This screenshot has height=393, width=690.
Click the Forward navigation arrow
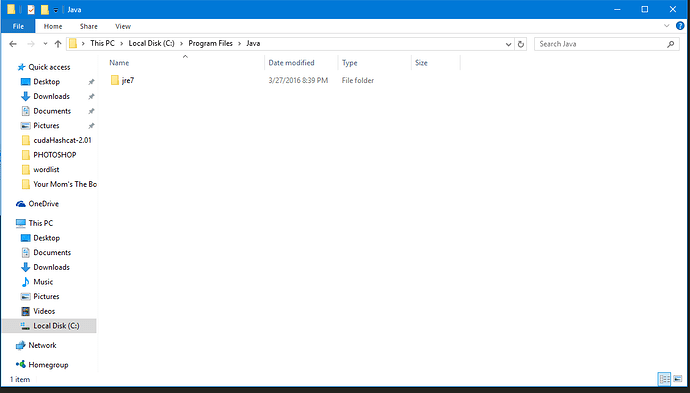pos(31,44)
